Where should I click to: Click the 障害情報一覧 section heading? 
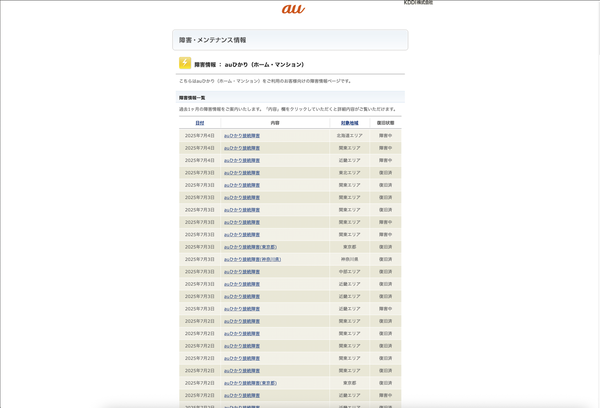(x=192, y=98)
